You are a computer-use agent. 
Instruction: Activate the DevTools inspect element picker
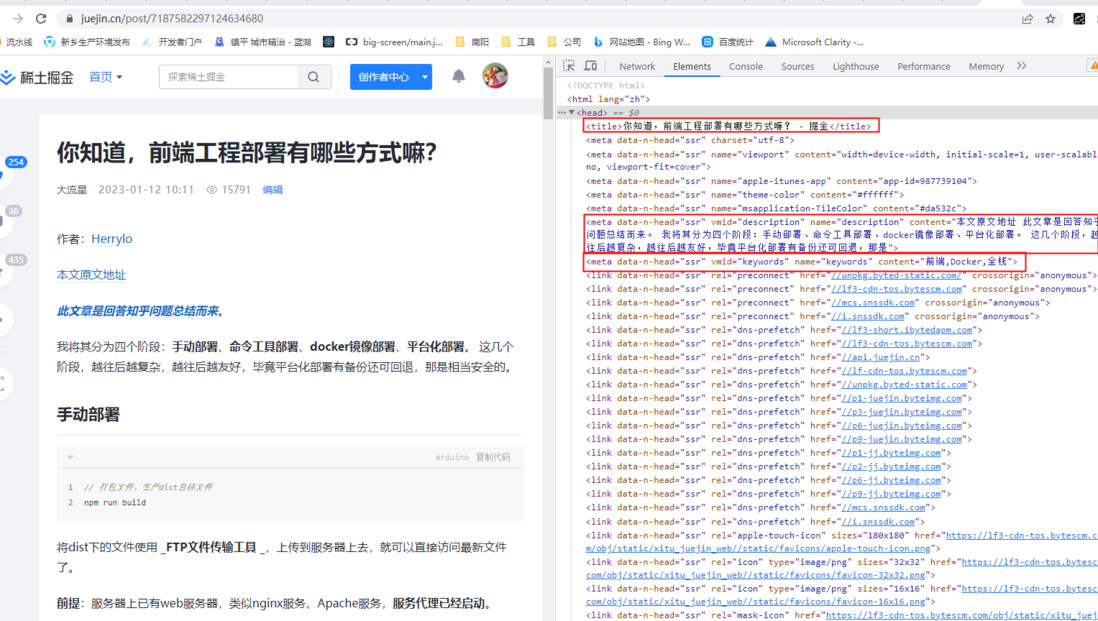569,66
